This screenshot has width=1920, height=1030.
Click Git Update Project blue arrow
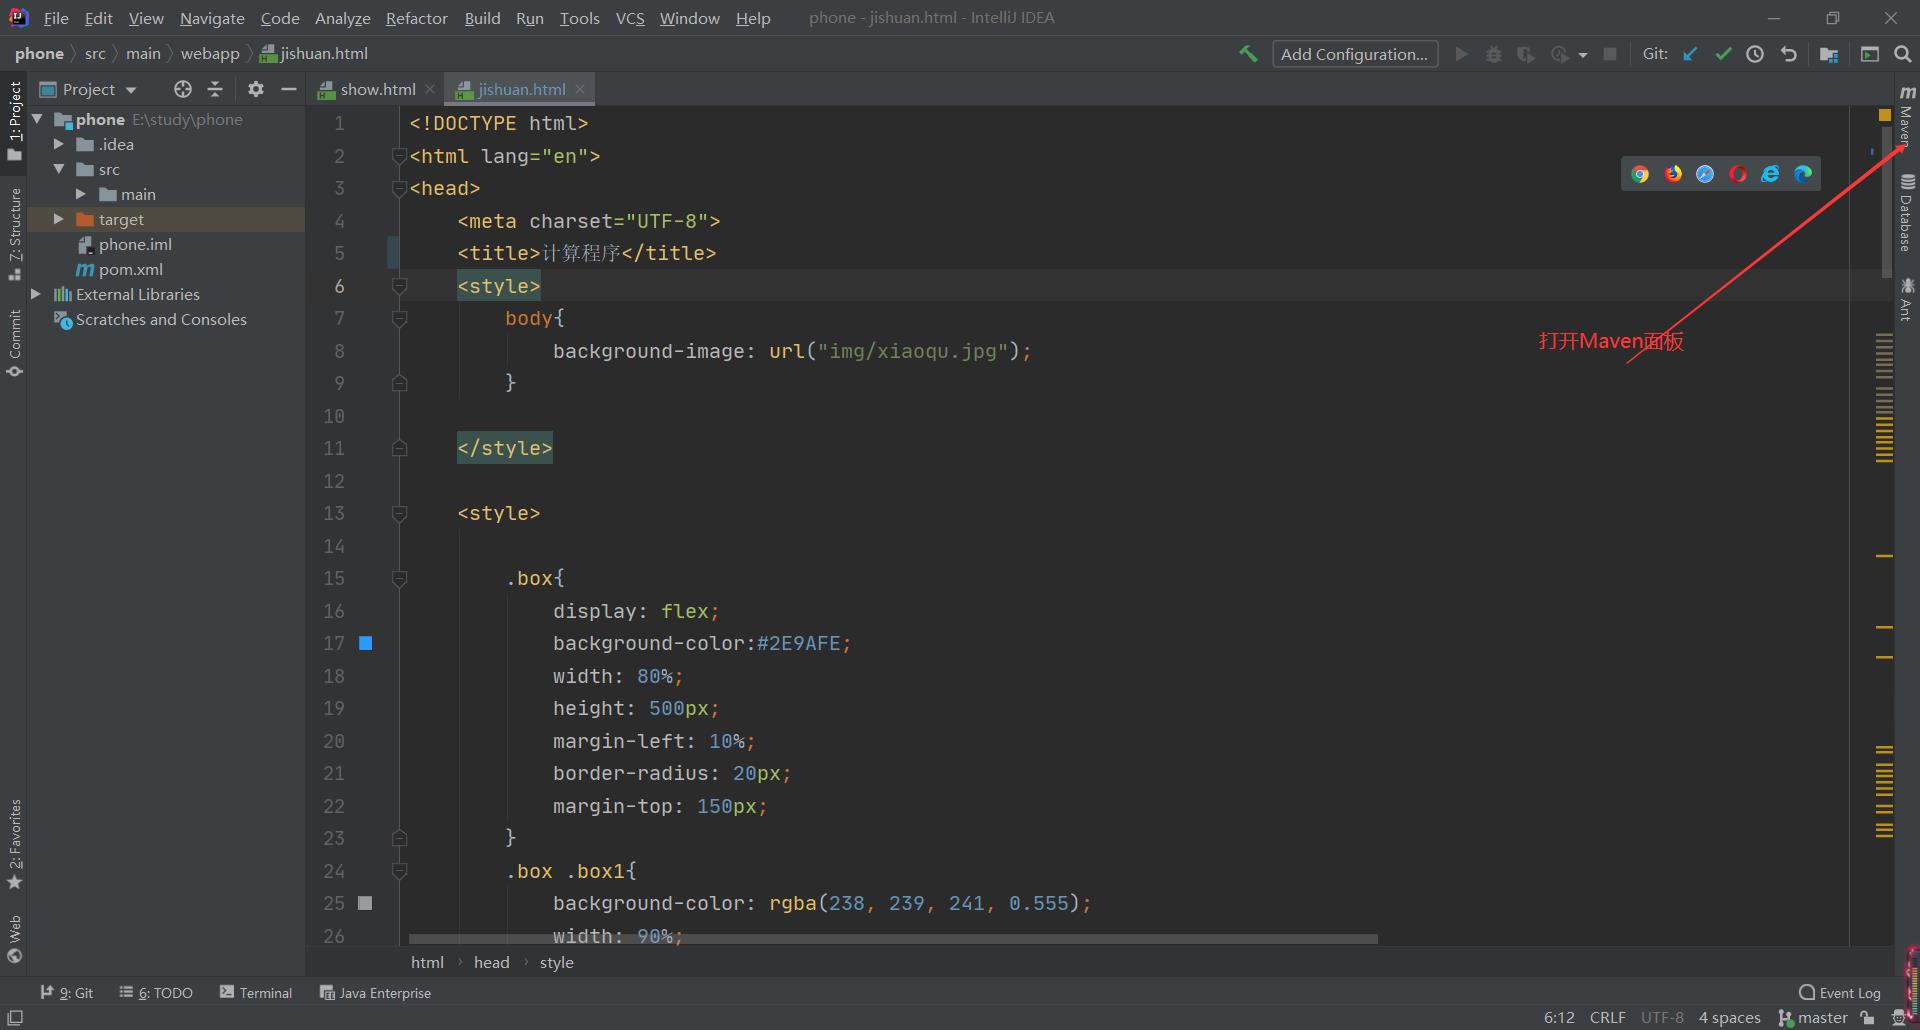point(1690,54)
